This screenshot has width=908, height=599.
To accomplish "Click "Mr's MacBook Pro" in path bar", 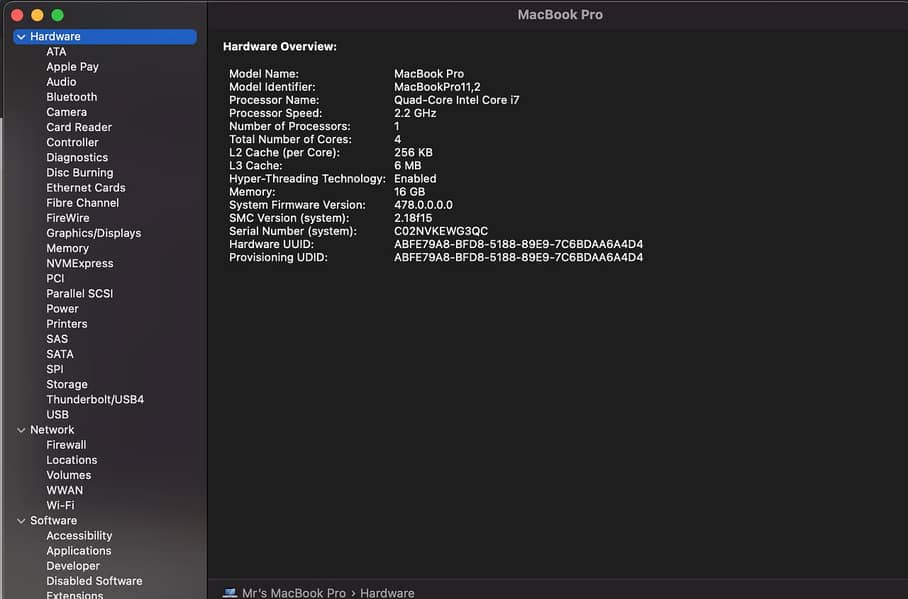I will tap(294, 593).
